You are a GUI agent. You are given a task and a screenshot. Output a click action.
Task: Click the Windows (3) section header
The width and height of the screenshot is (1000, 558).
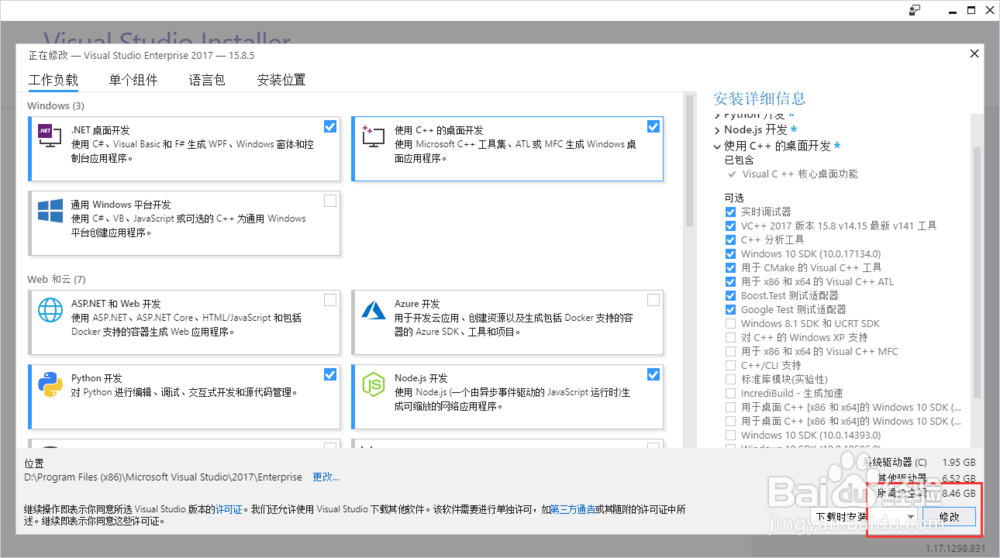55,106
